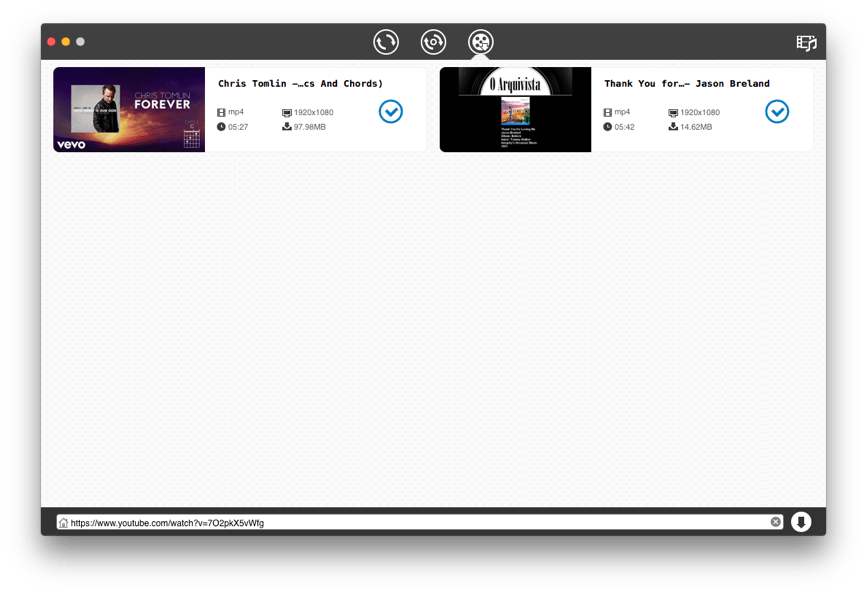Click the 1920x1080 resolution of Chris Tomlin video

[x=314, y=112]
